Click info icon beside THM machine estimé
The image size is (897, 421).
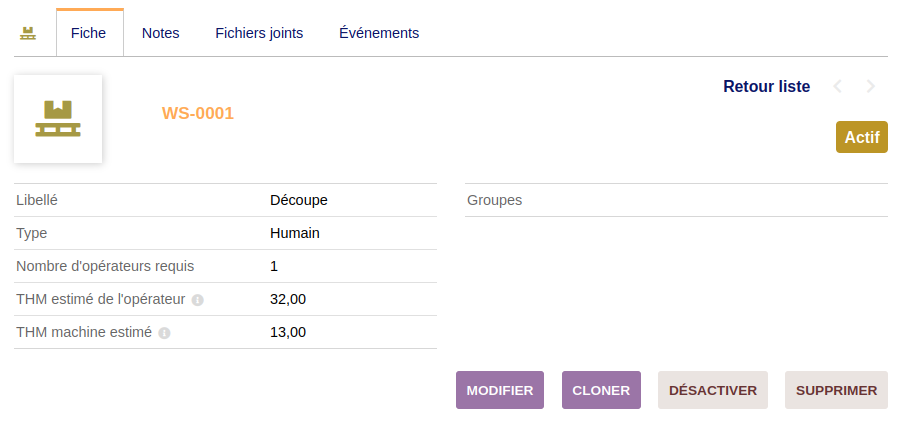pos(165,333)
